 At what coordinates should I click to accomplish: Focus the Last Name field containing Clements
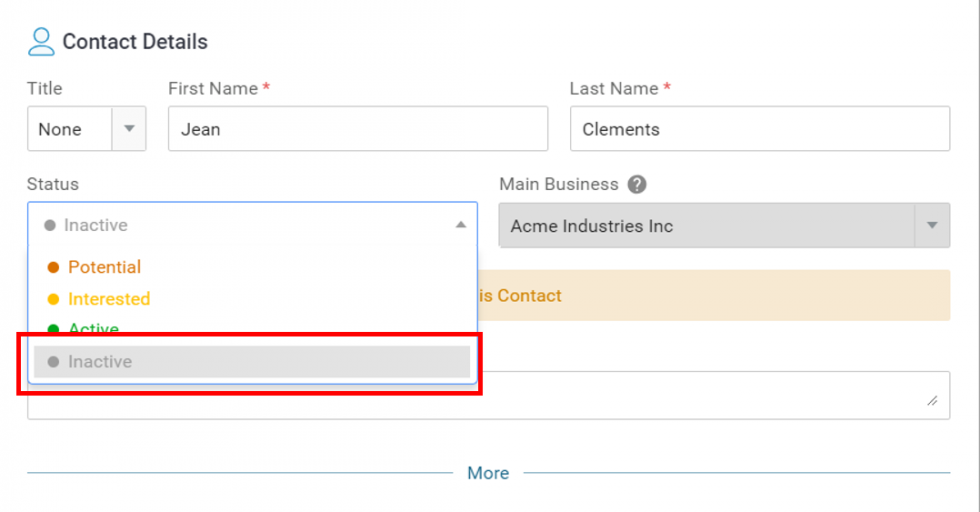(759, 129)
